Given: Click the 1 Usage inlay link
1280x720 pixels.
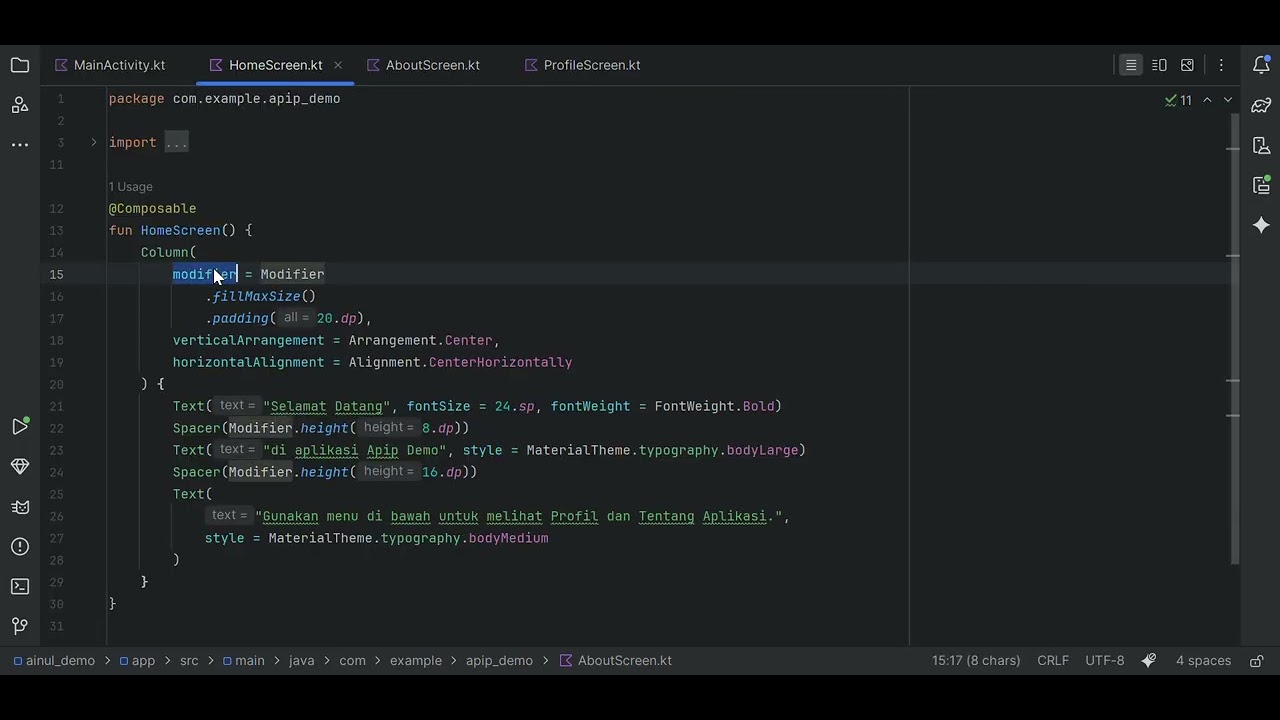Looking at the screenshot, I should point(130,187).
